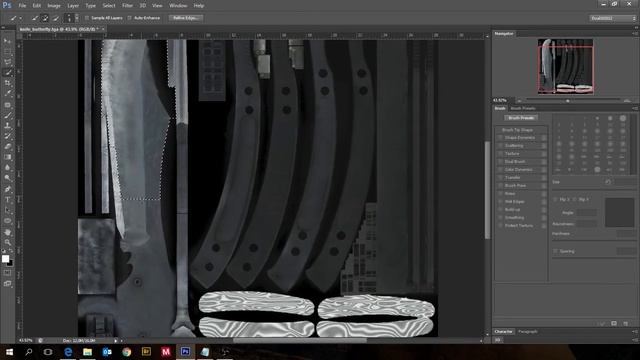This screenshot has width=640, height=360.
Task: Open the Layer menu
Action: tap(73, 6)
